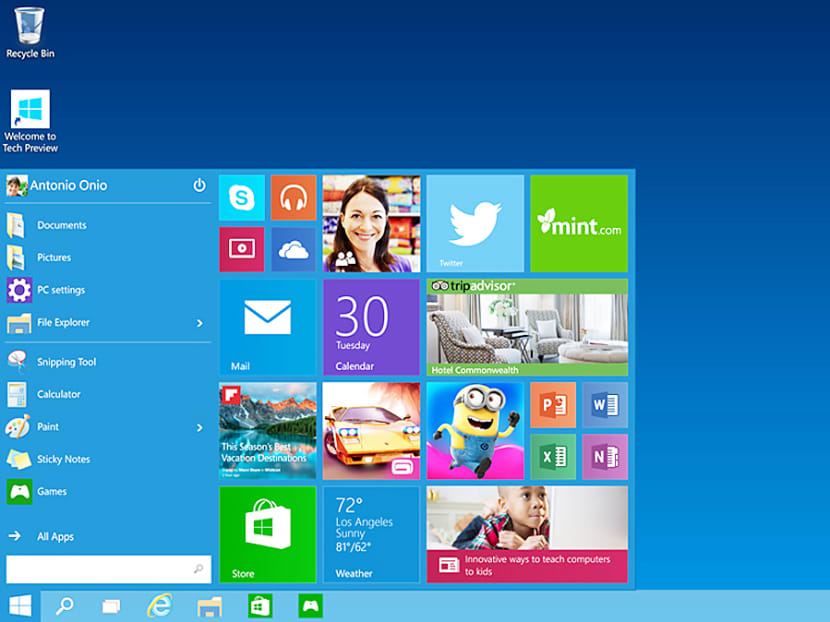Open the Twitter tile
The height and width of the screenshot is (622, 830).
[x=475, y=223]
